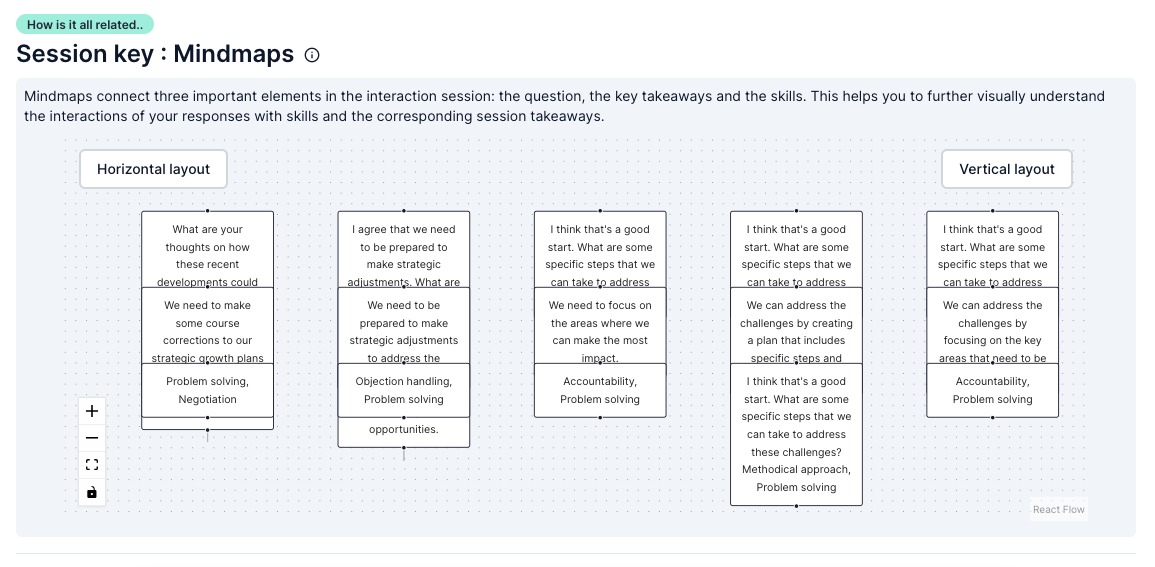This screenshot has height=567, width=1155.
Task: Open the info icon beside Session key title
Action: click(x=312, y=55)
